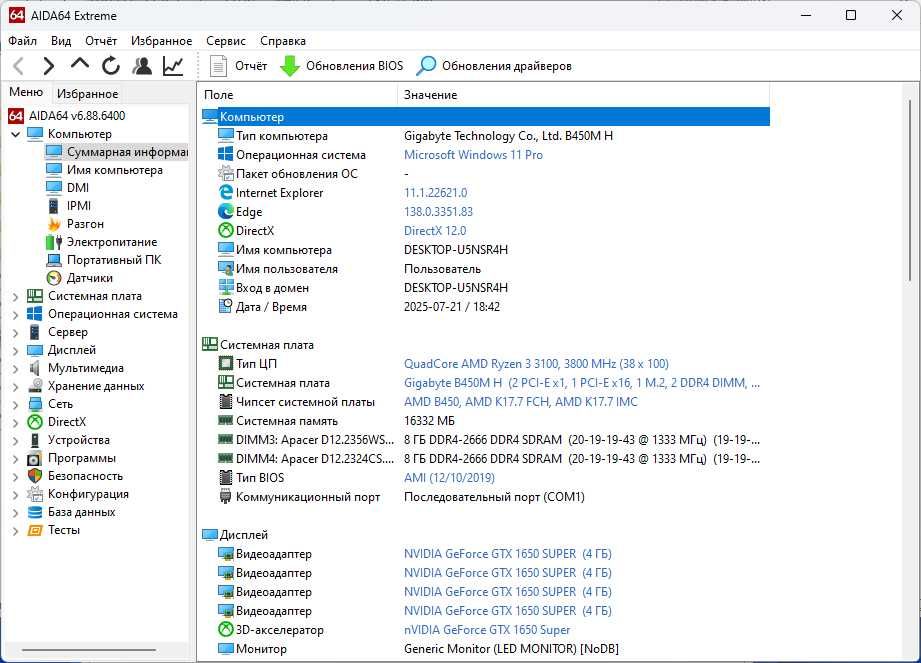Expand the Программы tree node
This screenshot has width=921, height=663.
pyautogui.click(x=16, y=459)
